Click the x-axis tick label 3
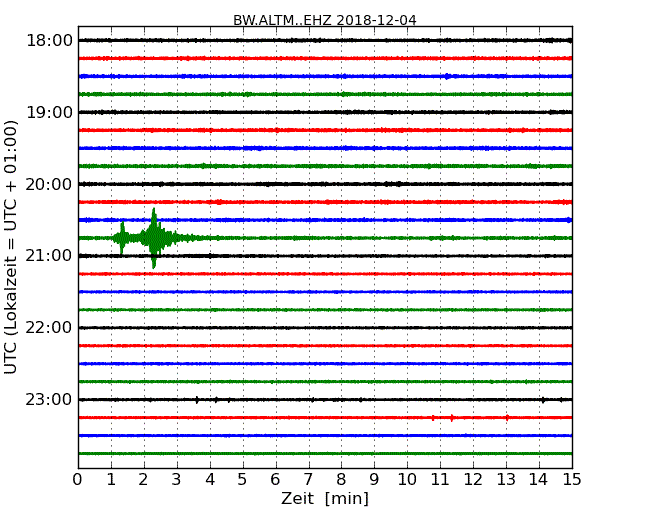 [177, 480]
